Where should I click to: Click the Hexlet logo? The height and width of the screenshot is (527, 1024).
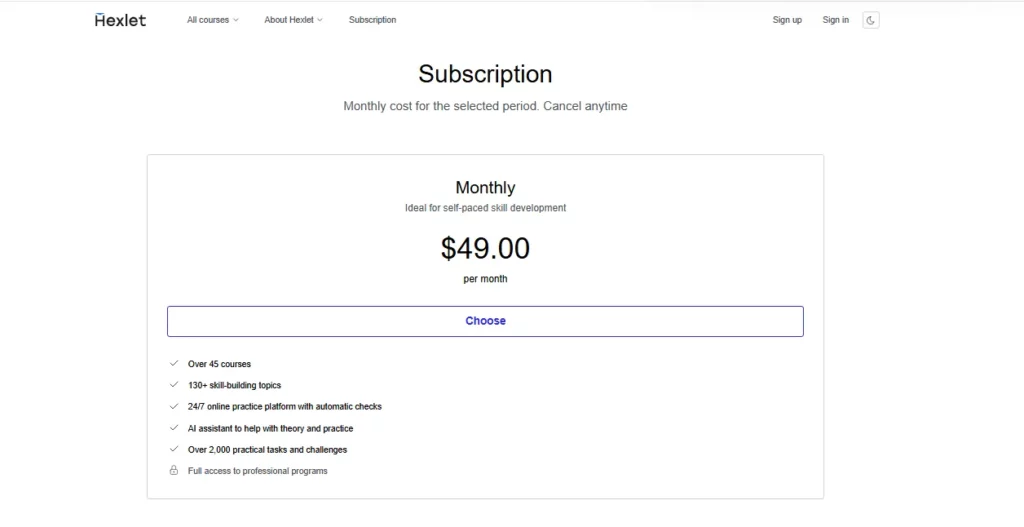click(x=121, y=20)
